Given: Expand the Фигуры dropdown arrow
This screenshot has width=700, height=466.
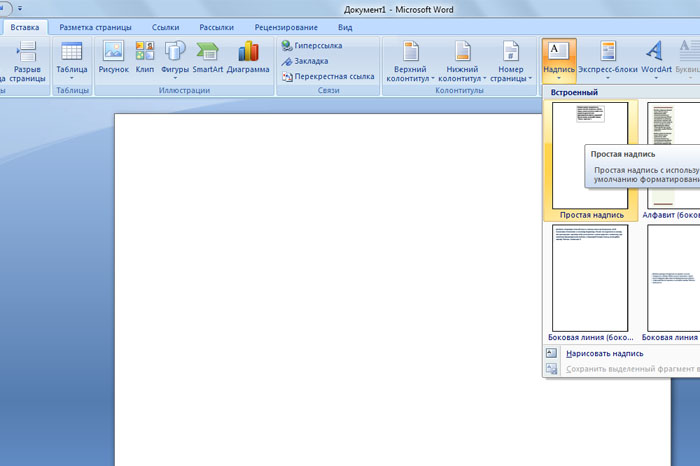Looking at the screenshot, I should point(175,78).
